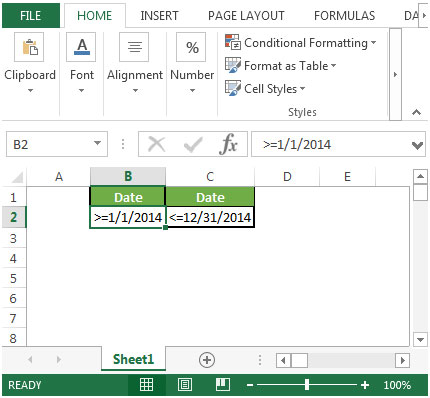Expand Clipboard group dropdown arrow

pos(30,90)
